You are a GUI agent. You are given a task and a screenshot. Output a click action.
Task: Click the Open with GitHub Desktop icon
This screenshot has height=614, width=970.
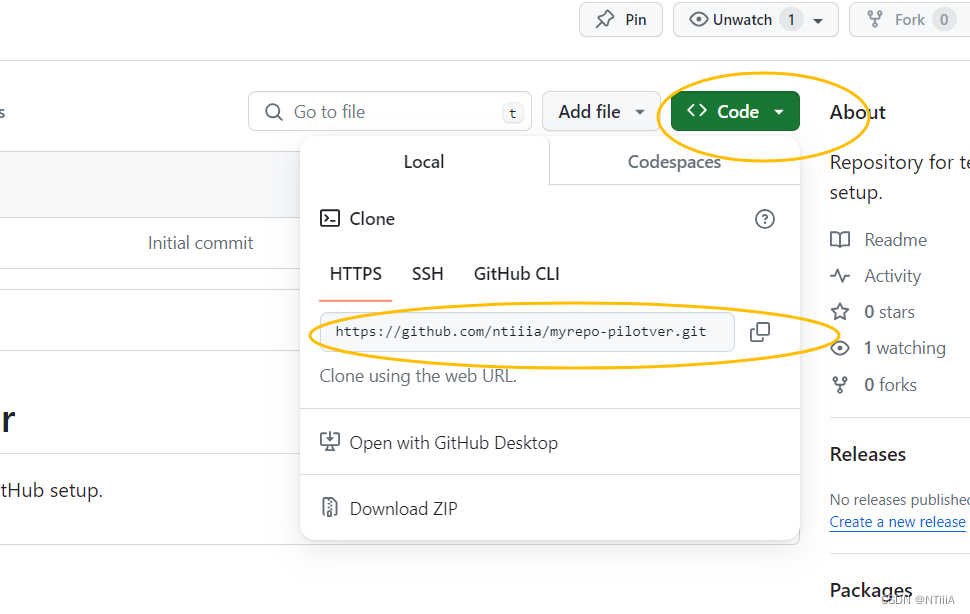pos(330,442)
